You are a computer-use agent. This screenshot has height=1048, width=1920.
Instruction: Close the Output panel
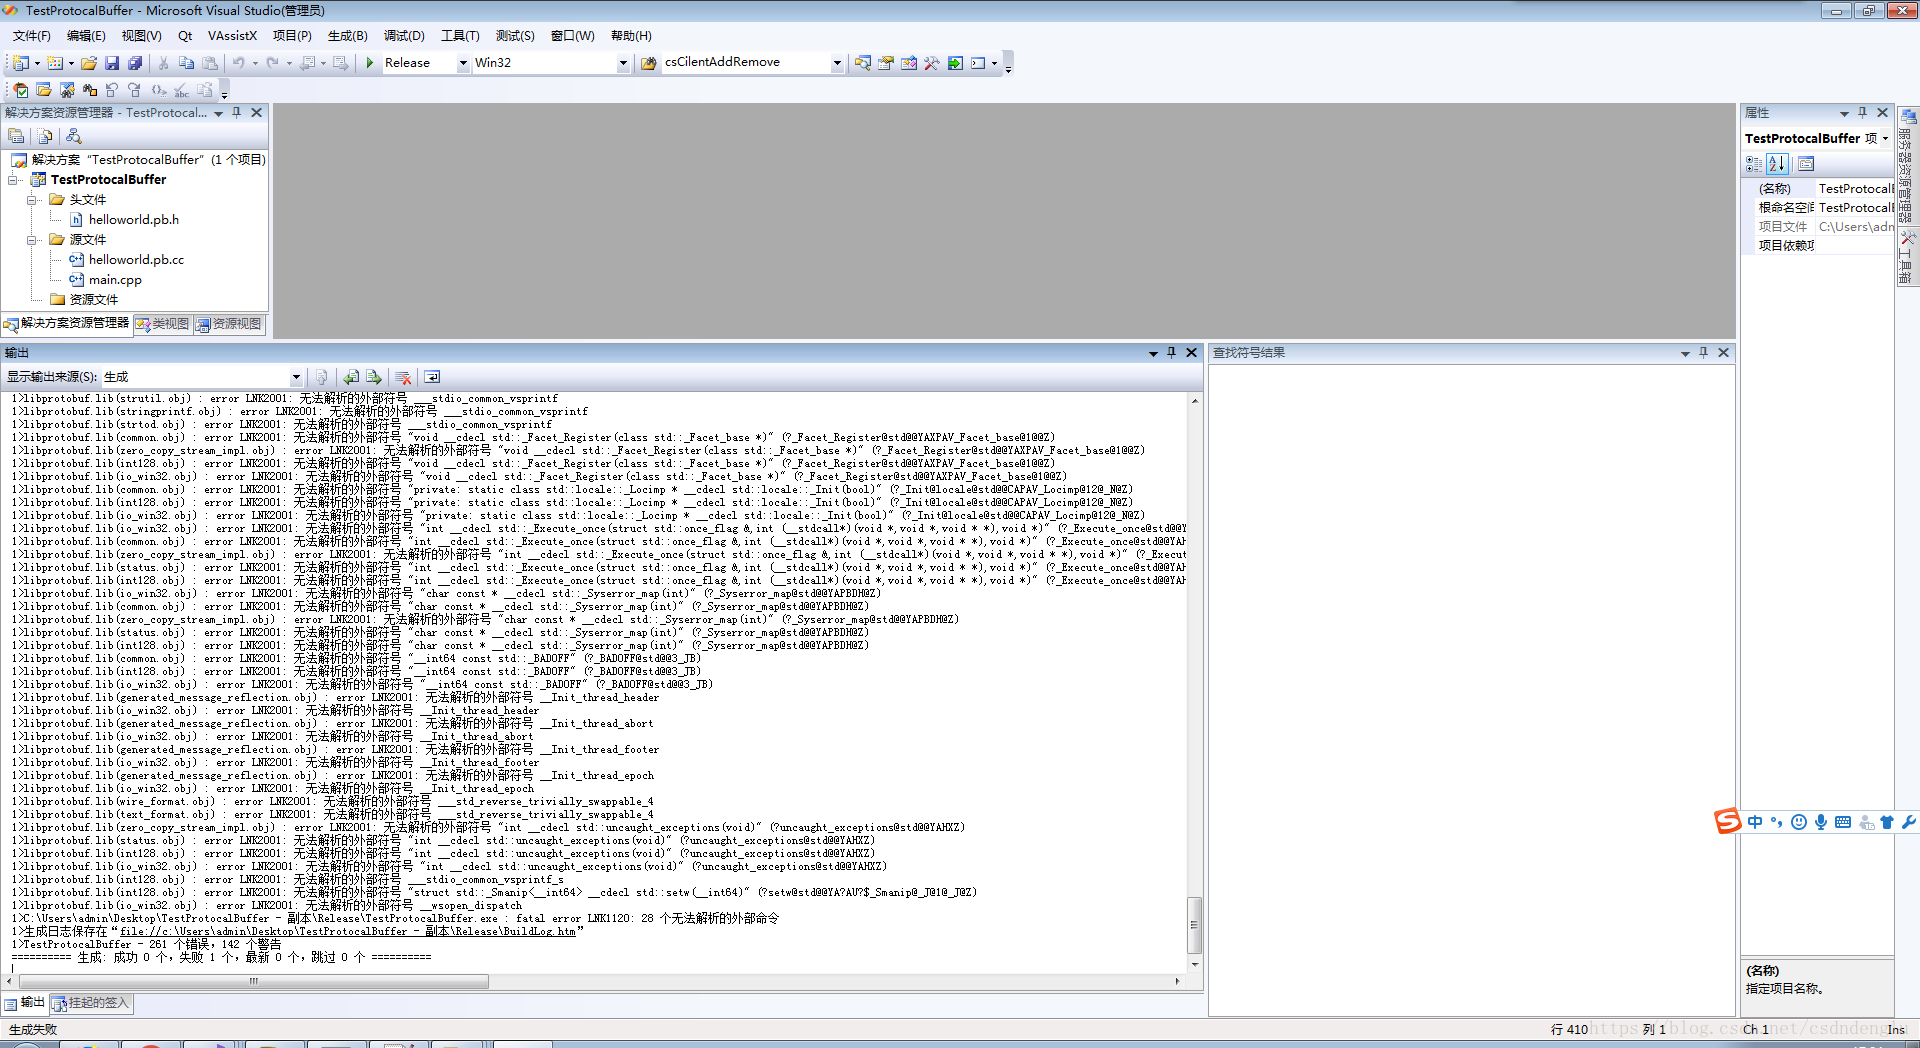pos(1191,352)
